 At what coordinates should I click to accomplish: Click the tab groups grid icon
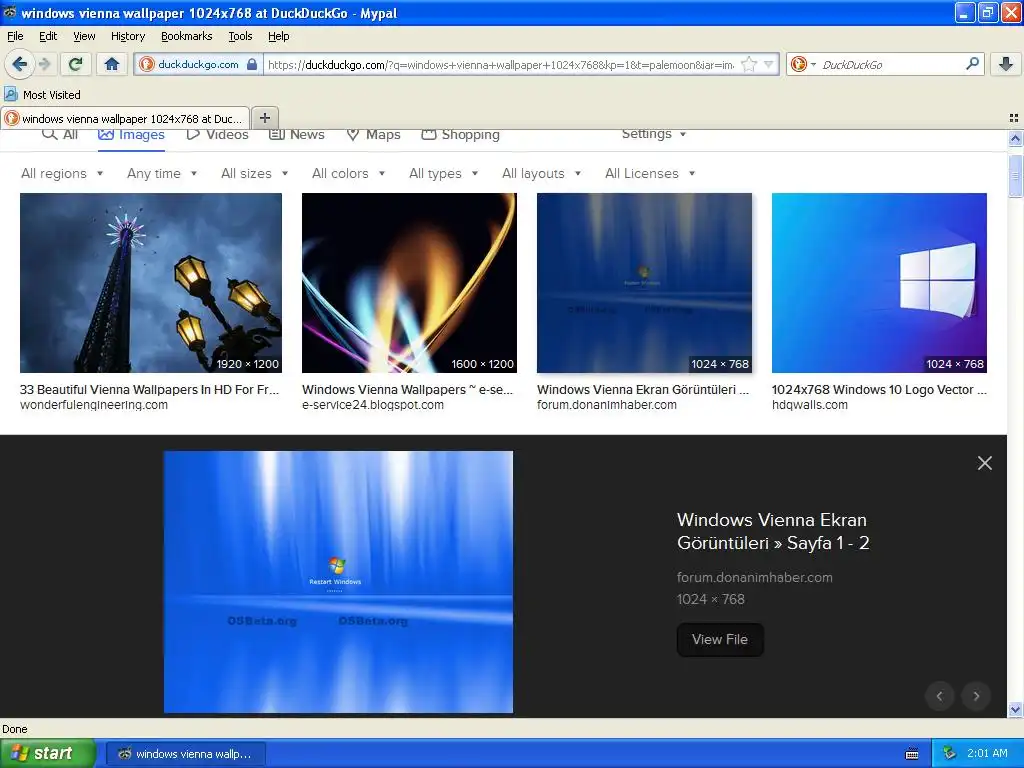point(1014,118)
